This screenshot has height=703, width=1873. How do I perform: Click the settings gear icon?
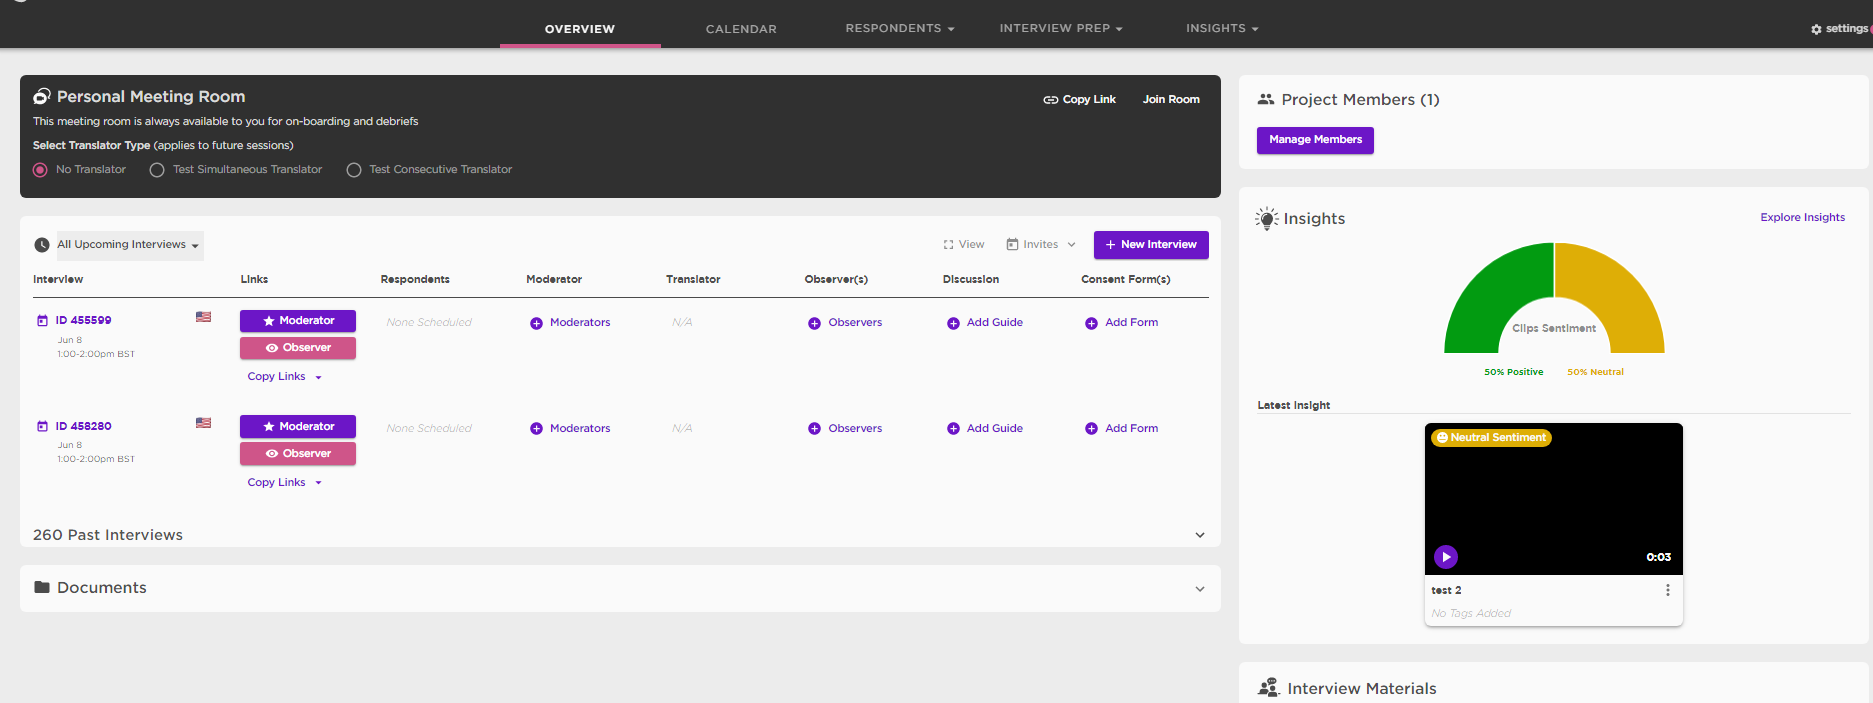tap(1816, 29)
